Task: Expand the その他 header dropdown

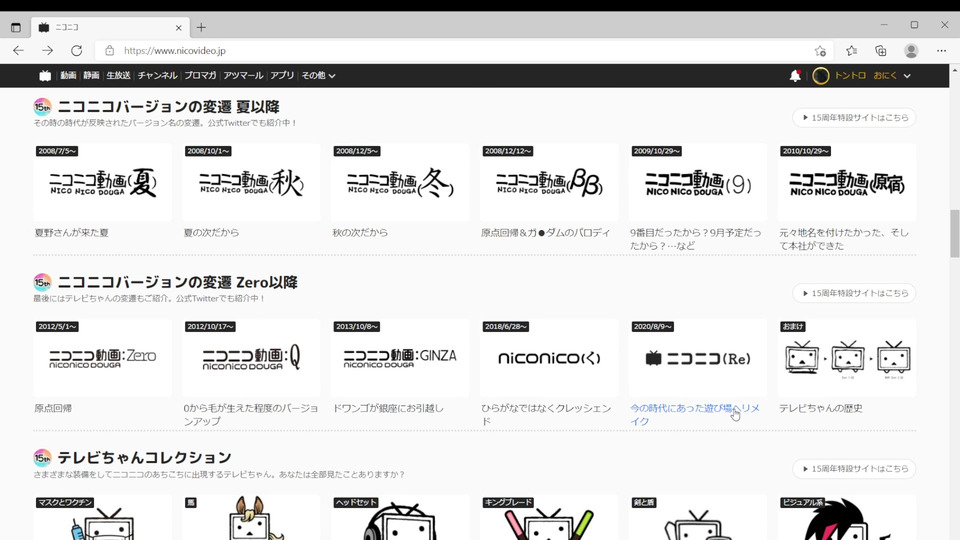Action: pyautogui.click(x=318, y=75)
